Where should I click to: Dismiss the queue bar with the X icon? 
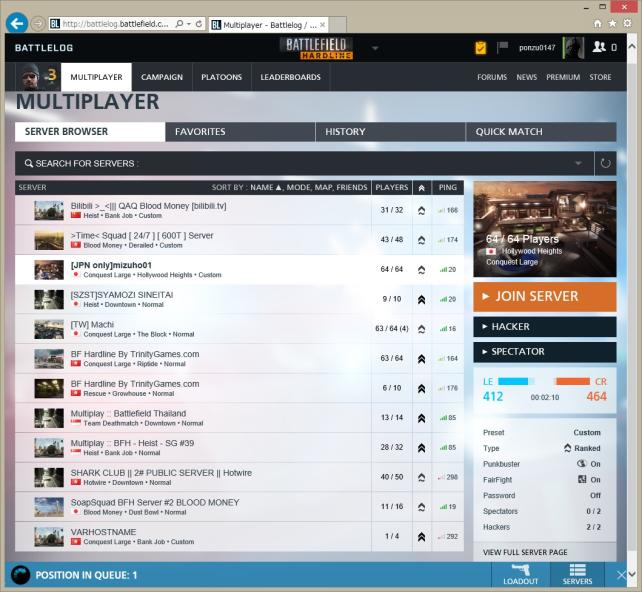pyautogui.click(x=621, y=575)
